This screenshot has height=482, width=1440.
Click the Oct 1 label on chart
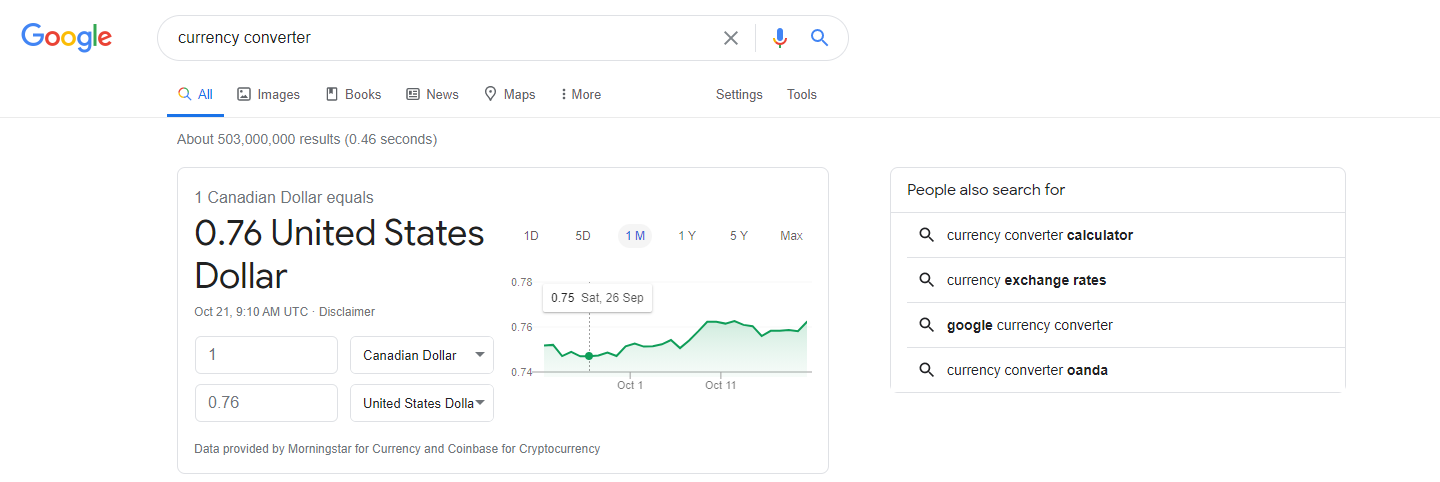[x=630, y=385]
